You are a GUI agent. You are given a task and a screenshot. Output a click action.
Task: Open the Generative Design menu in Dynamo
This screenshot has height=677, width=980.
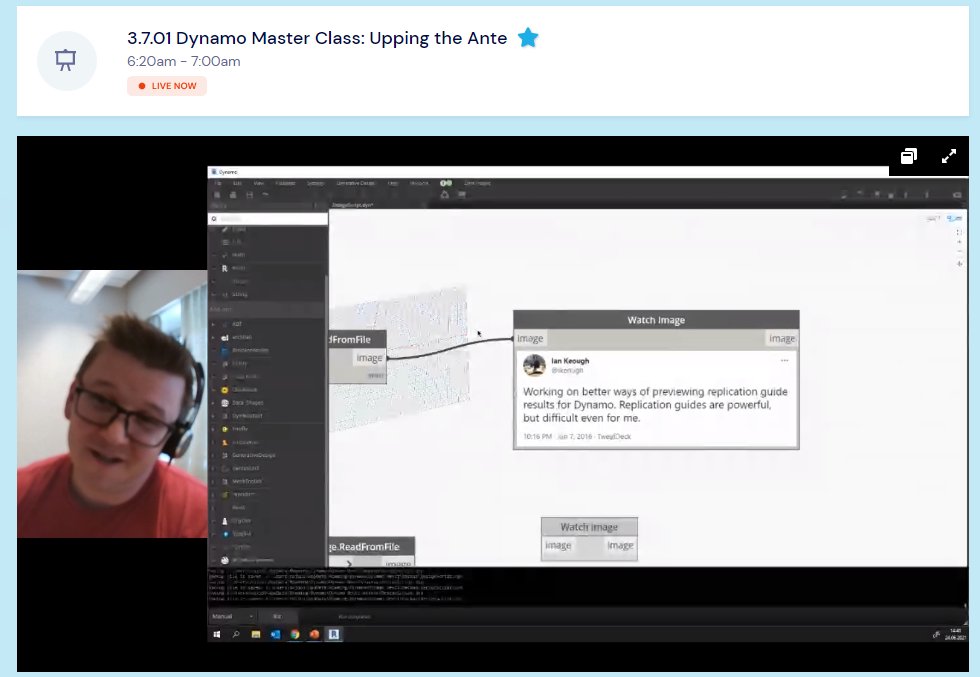click(x=356, y=183)
